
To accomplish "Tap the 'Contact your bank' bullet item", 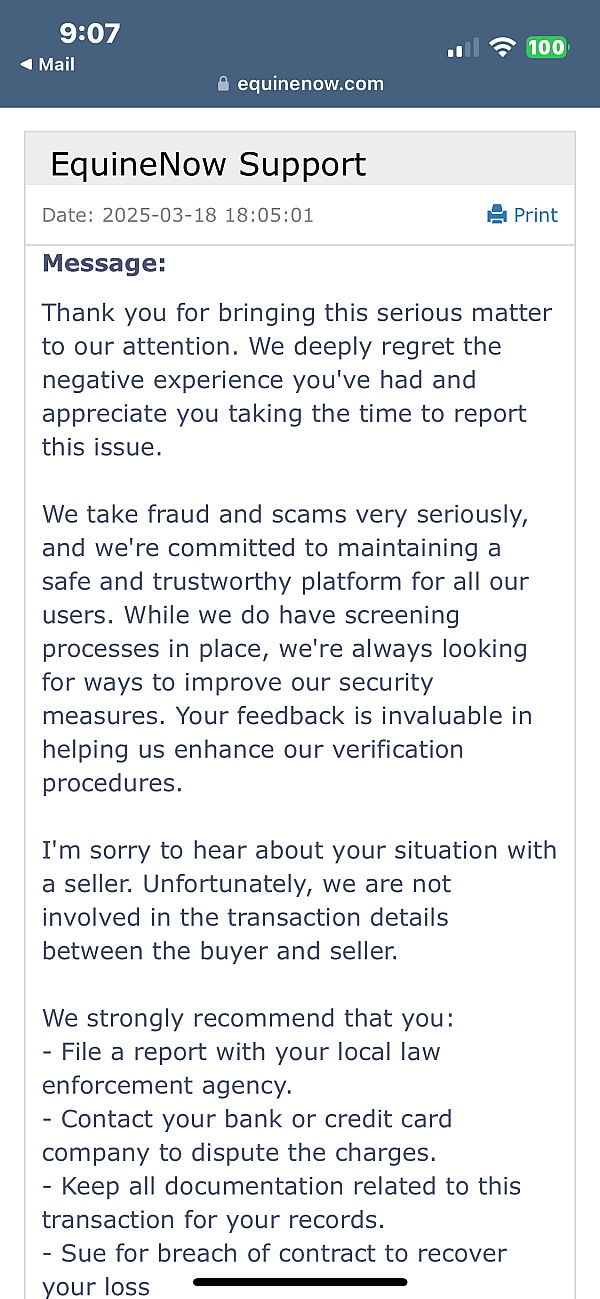I will pyautogui.click(x=248, y=1136).
